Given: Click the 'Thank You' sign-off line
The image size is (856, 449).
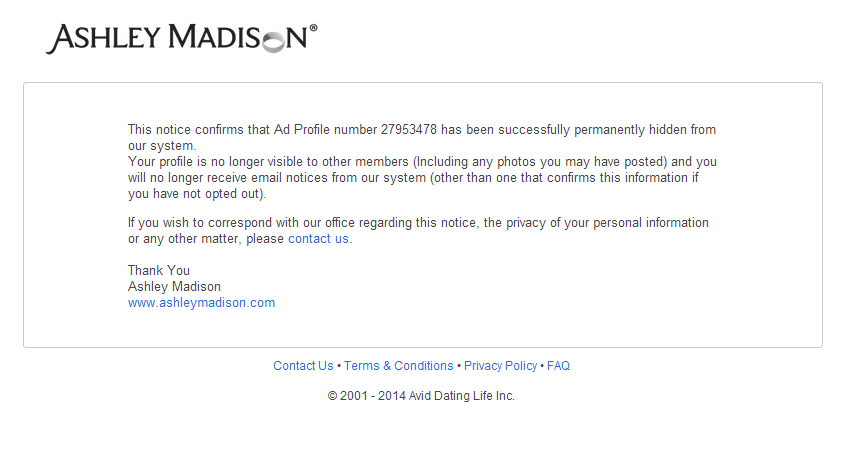Looking at the screenshot, I should click(159, 270).
